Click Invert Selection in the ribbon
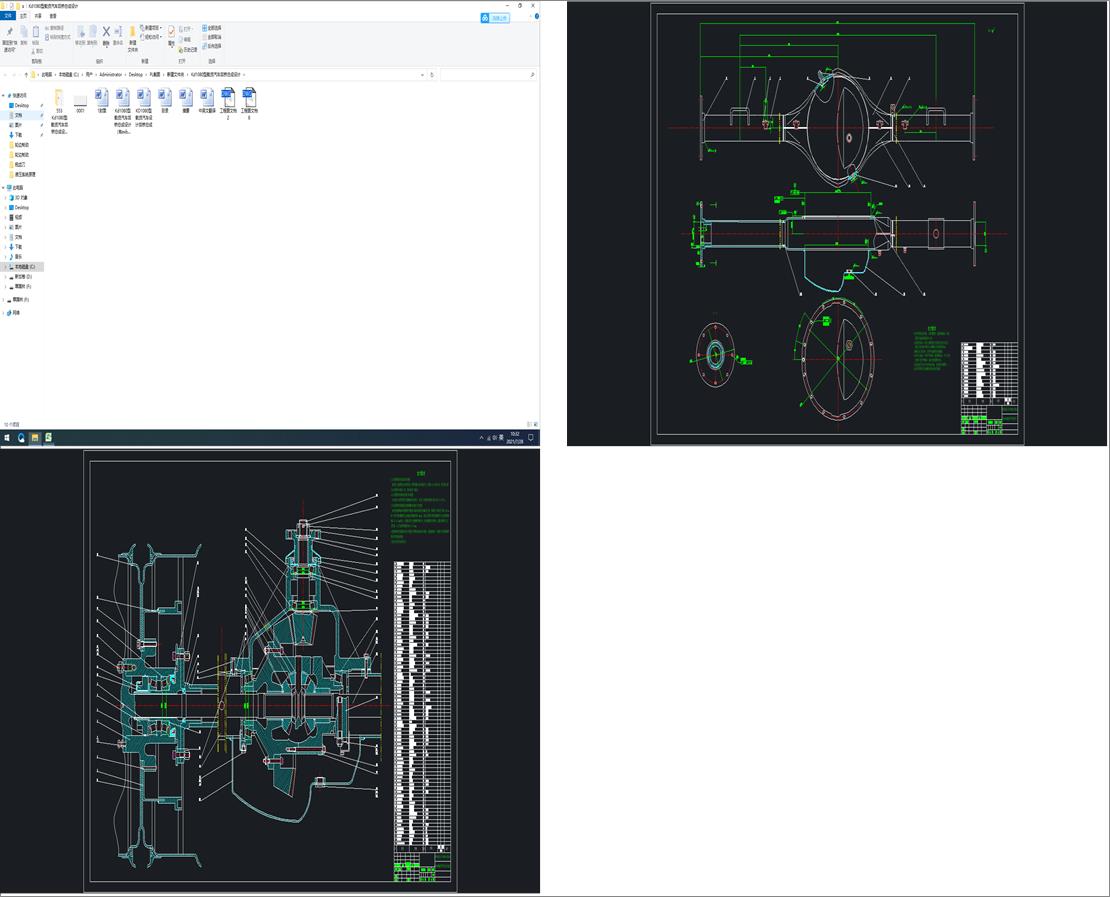 point(212,46)
